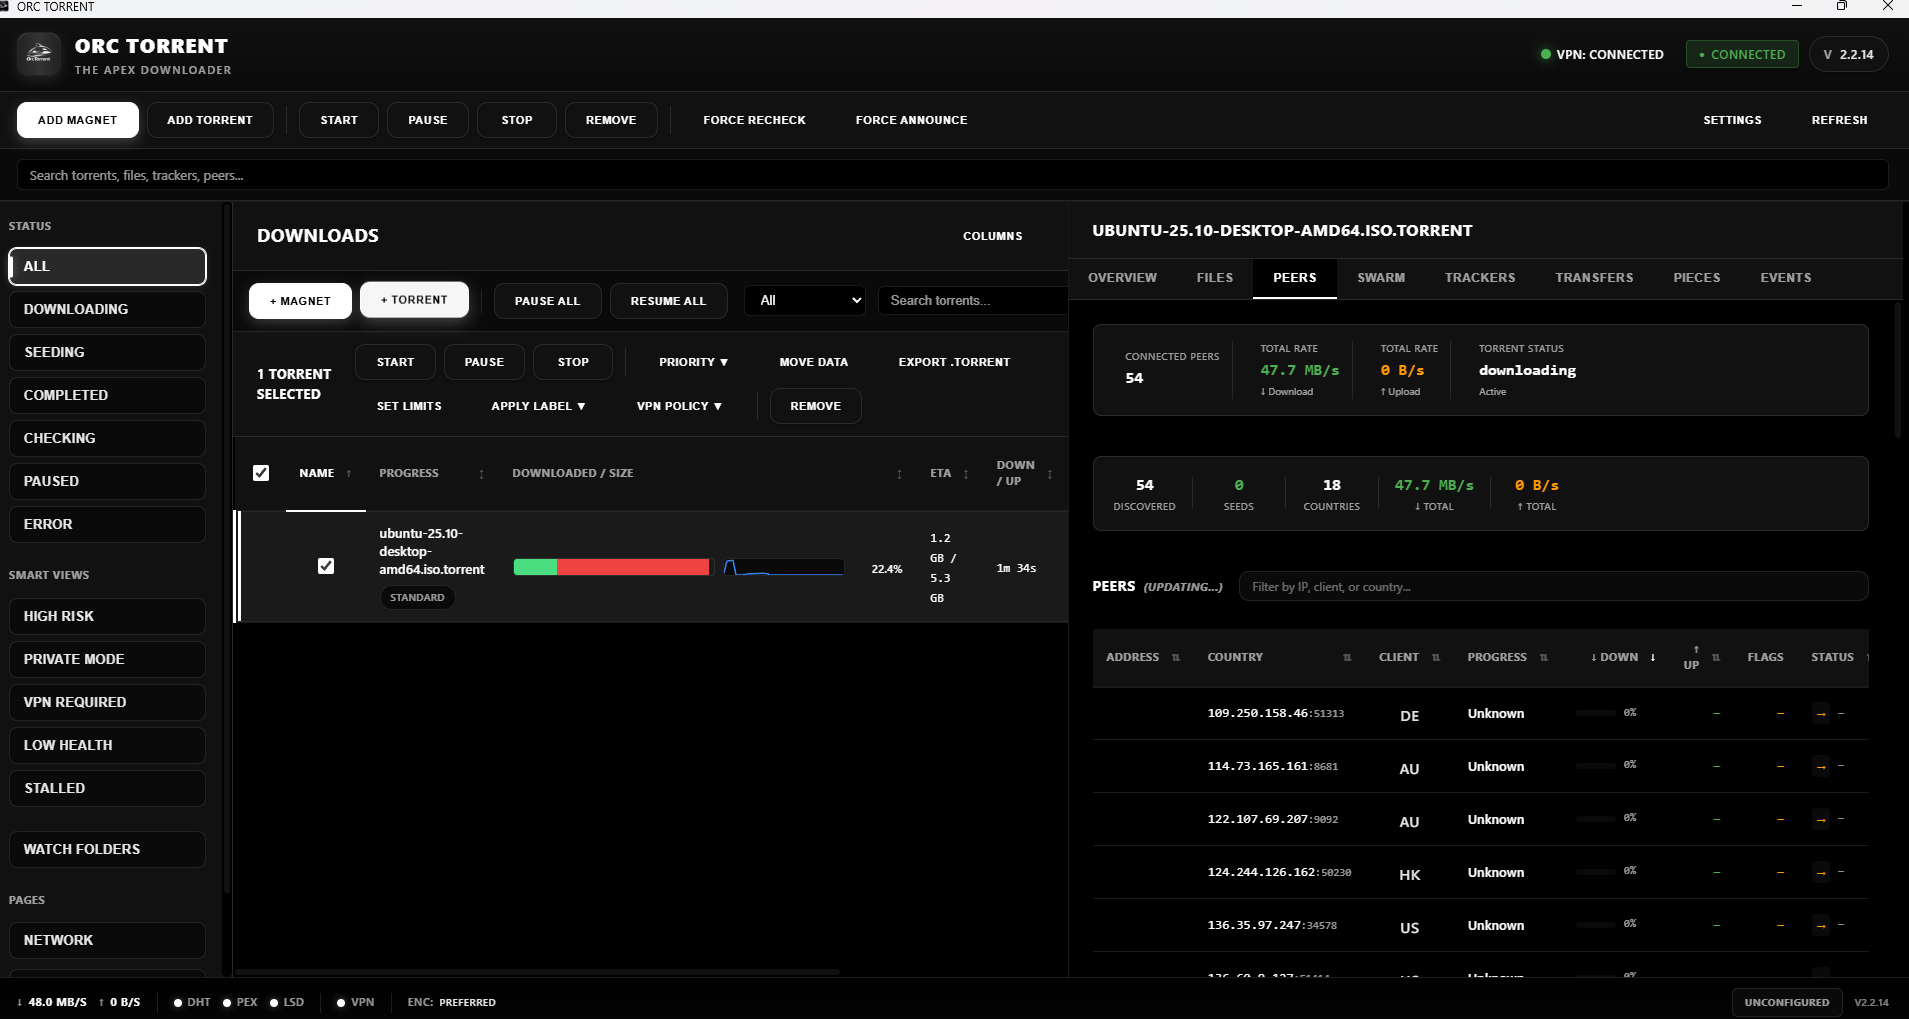Show Seeding torrents in status sidebar
This screenshot has height=1019, width=1909.
coord(107,352)
